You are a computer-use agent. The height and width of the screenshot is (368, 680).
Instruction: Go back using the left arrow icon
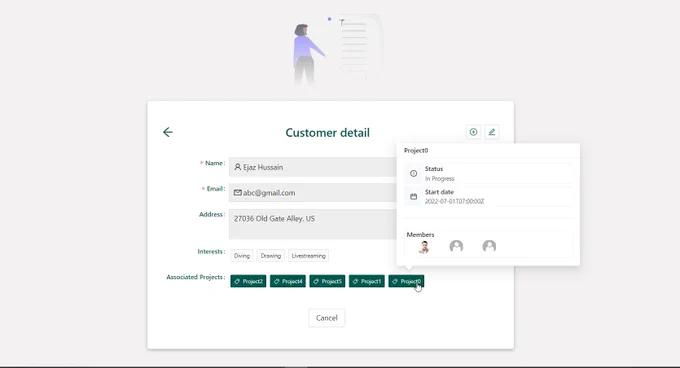coord(168,132)
